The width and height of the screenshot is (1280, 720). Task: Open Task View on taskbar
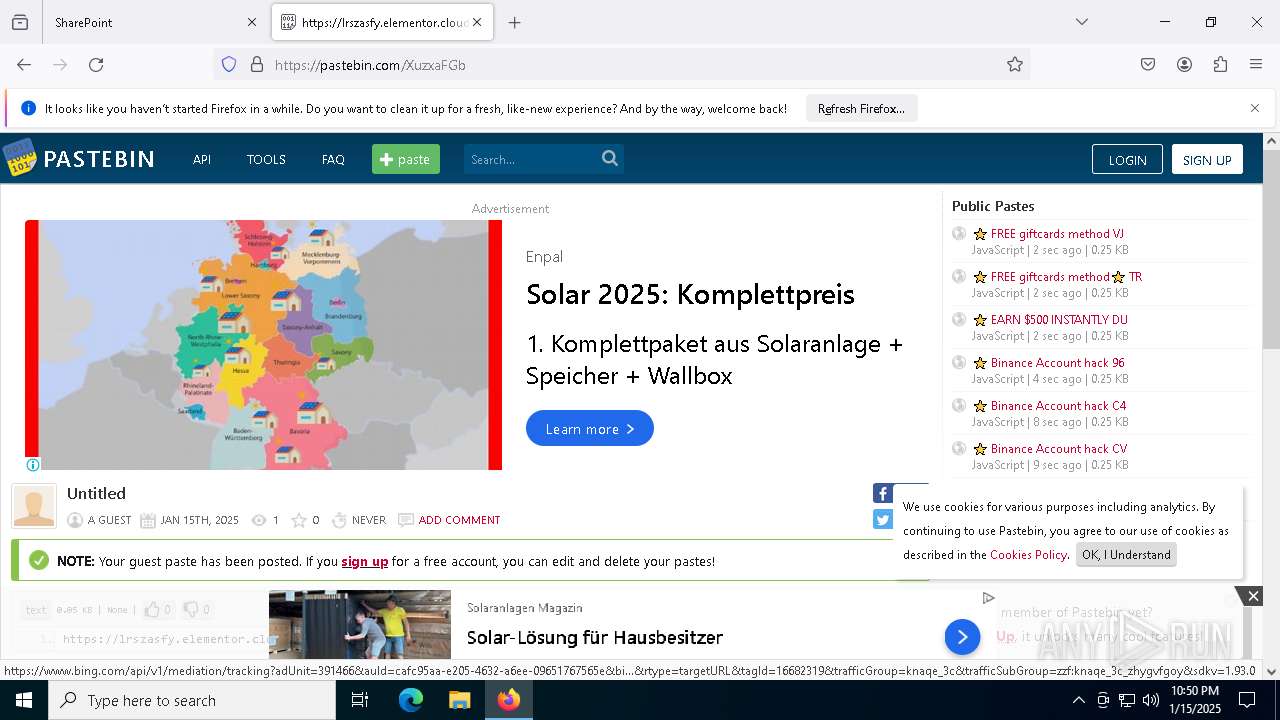click(x=360, y=700)
